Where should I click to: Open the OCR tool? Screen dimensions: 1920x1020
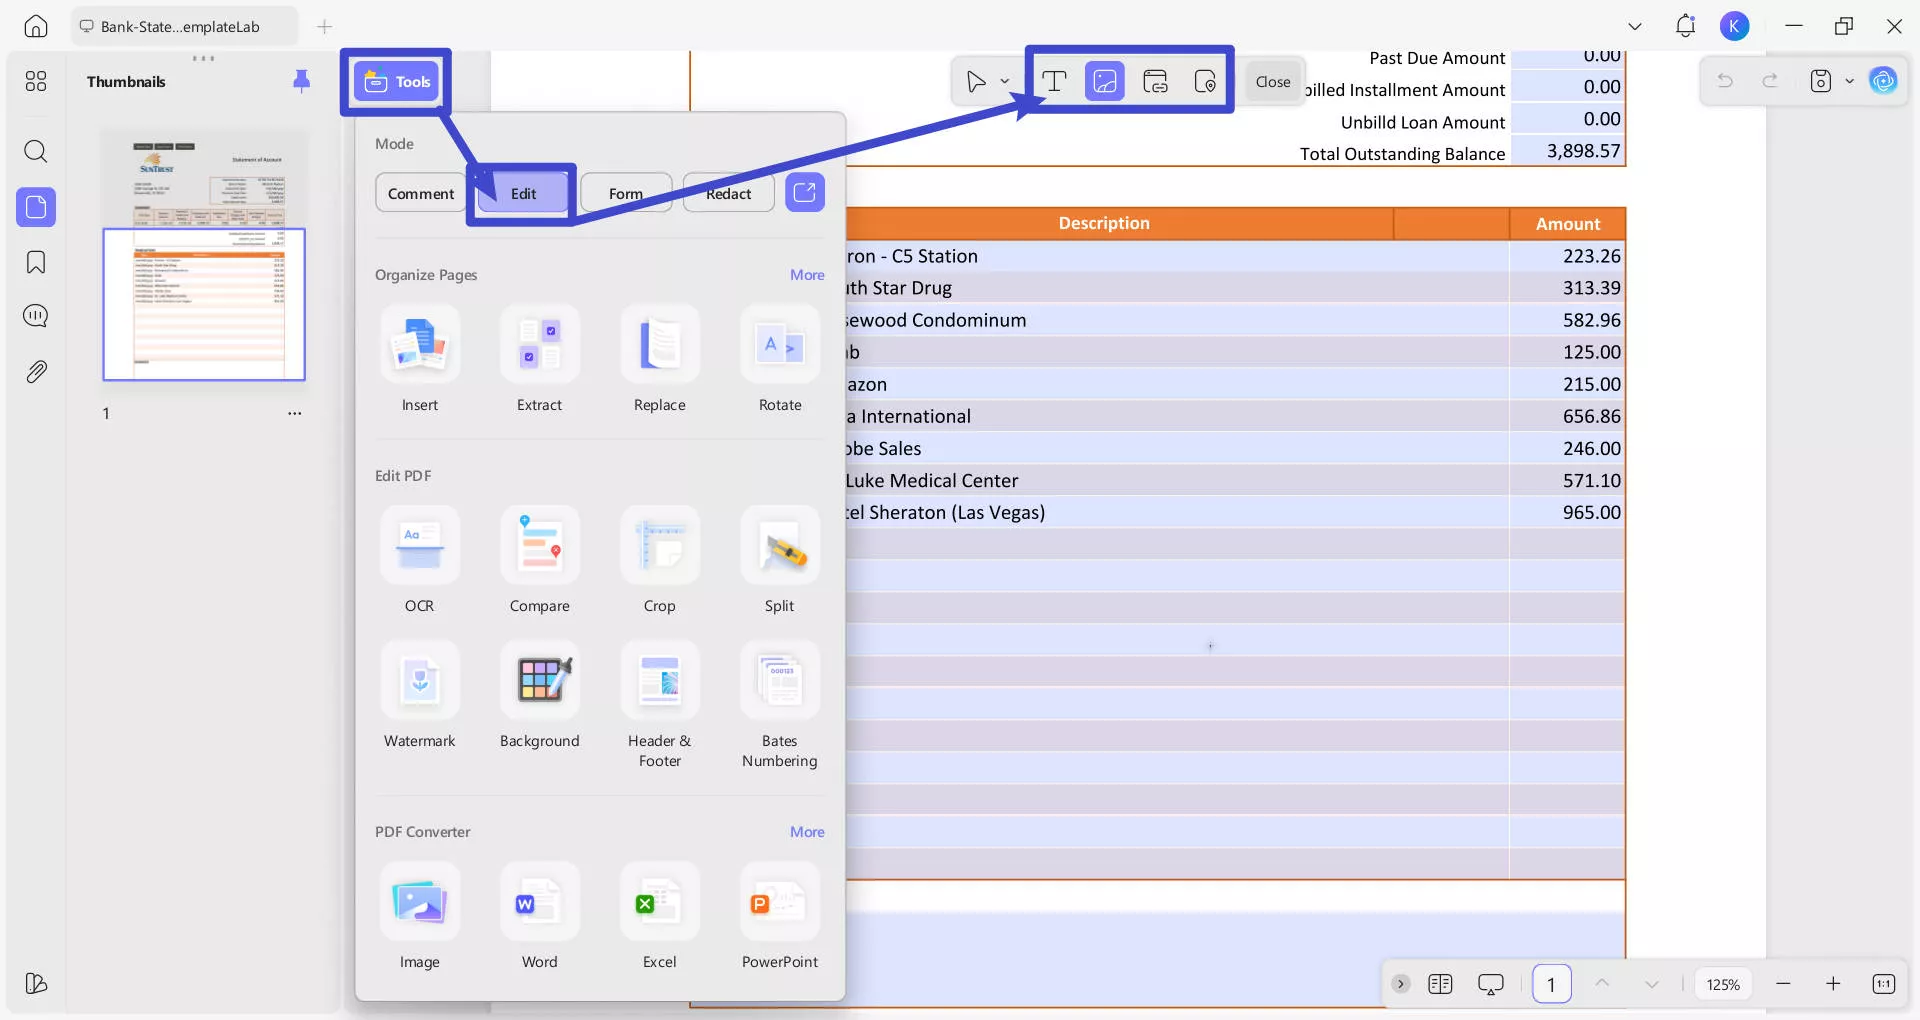[x=420, y=546]
